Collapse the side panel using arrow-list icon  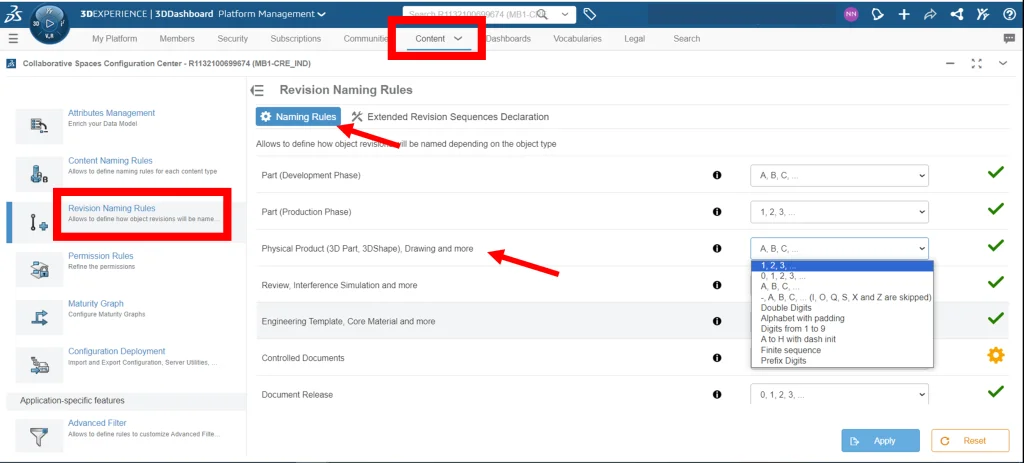[257, 90]
